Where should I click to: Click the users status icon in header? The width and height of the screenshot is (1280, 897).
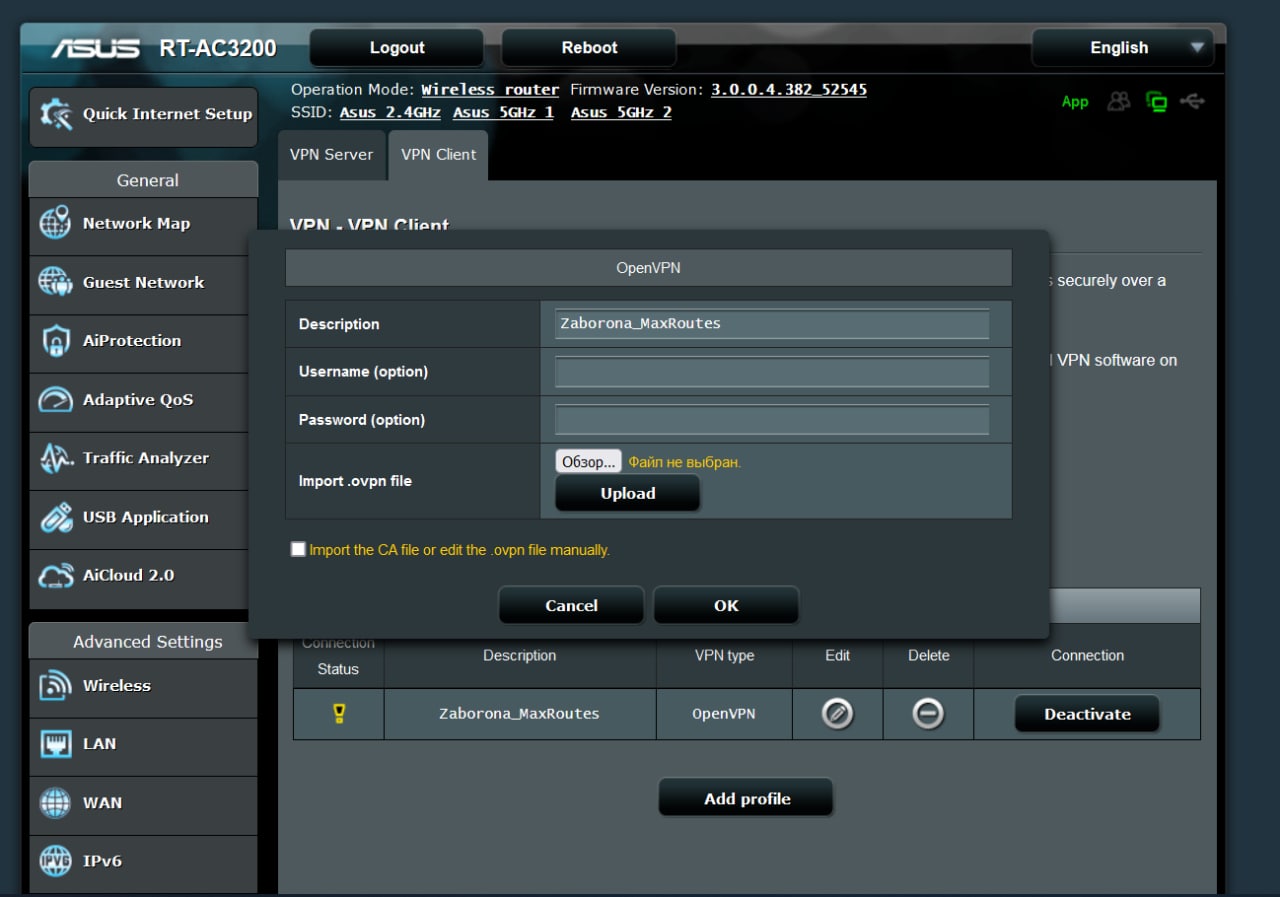tap(1119, 102)
